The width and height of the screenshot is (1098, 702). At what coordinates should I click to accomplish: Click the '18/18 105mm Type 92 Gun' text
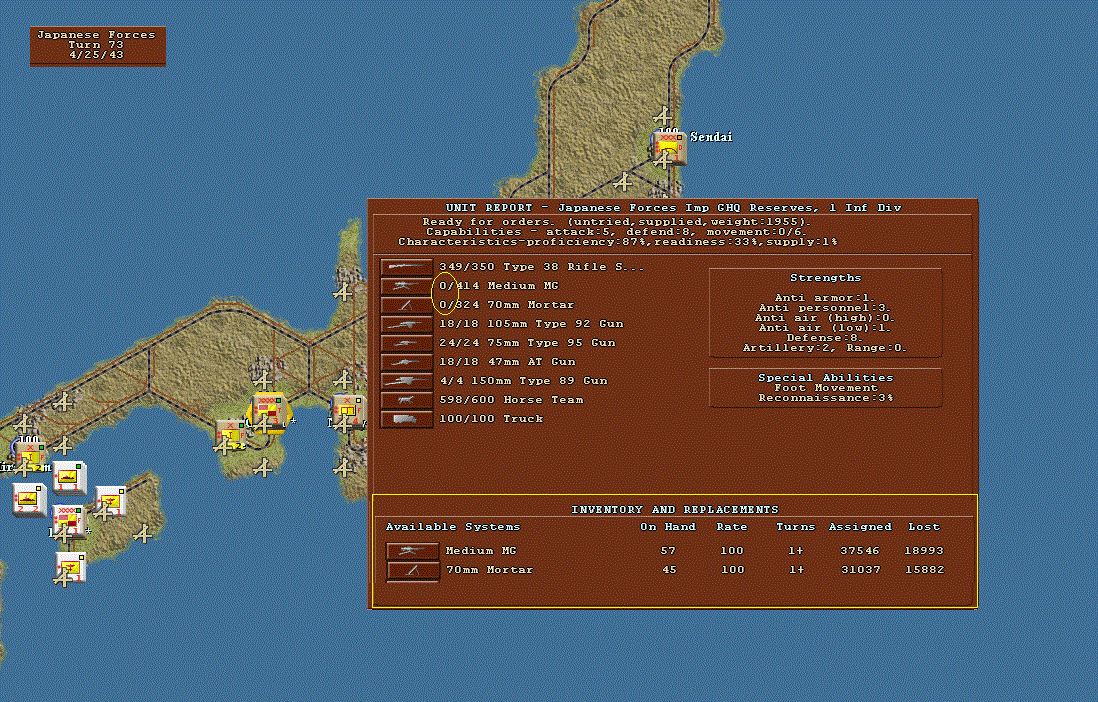coord(531,324)
